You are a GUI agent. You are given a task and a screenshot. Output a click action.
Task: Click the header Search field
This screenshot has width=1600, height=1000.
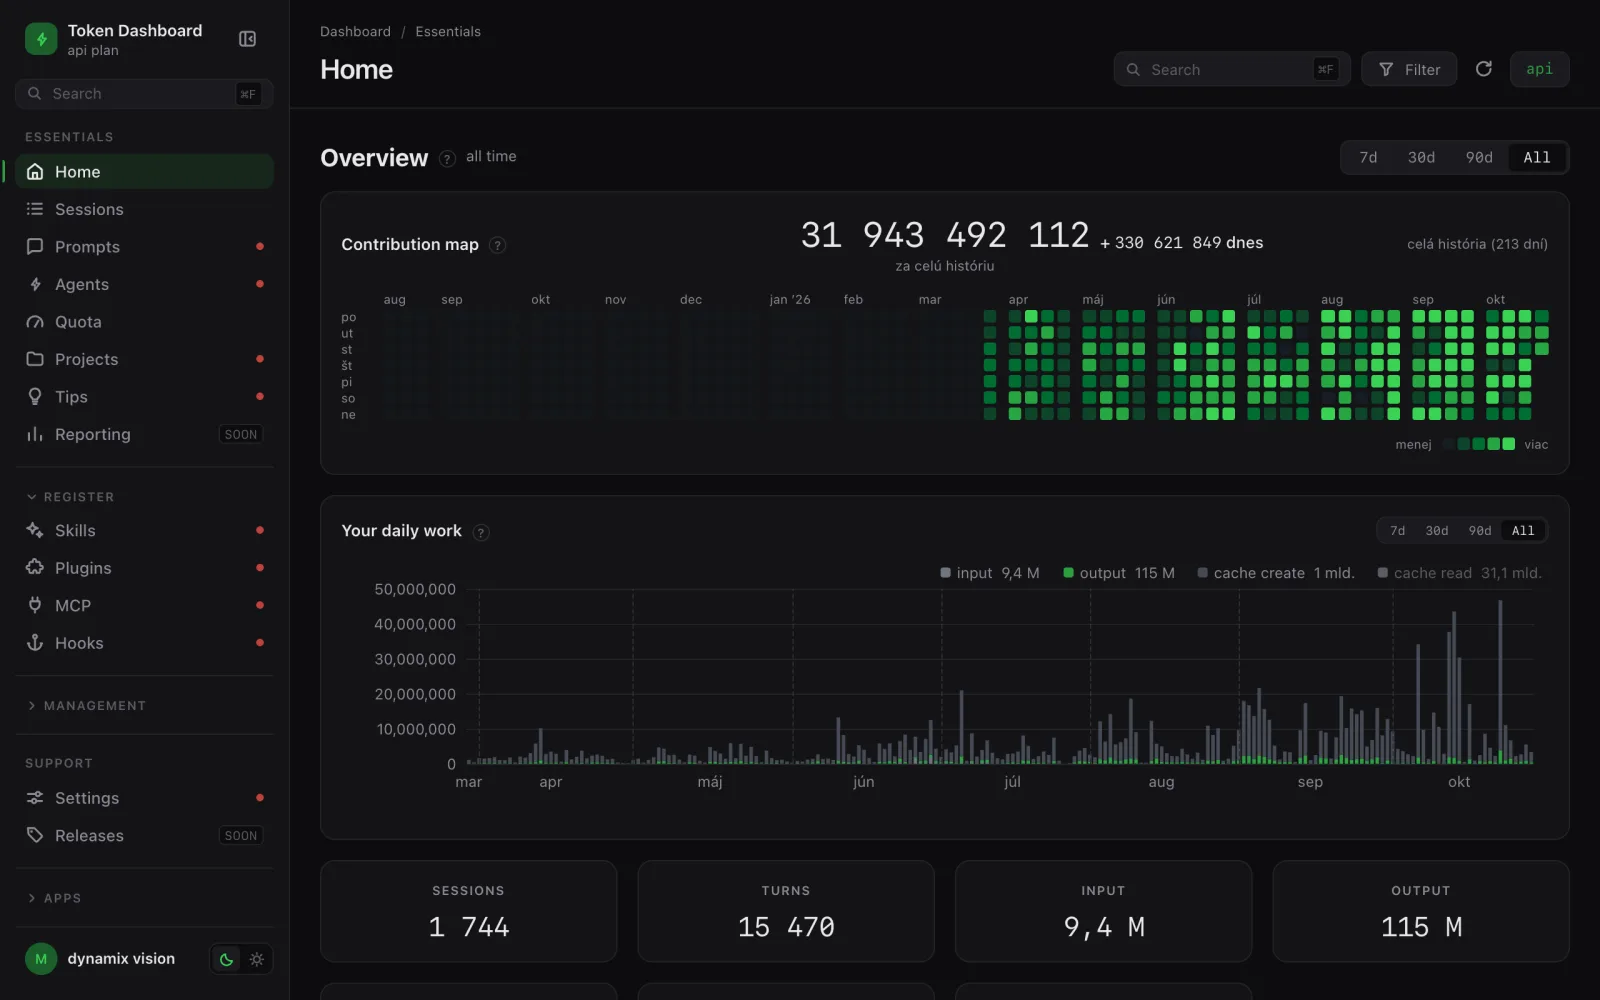click(x=1232, y=69)
